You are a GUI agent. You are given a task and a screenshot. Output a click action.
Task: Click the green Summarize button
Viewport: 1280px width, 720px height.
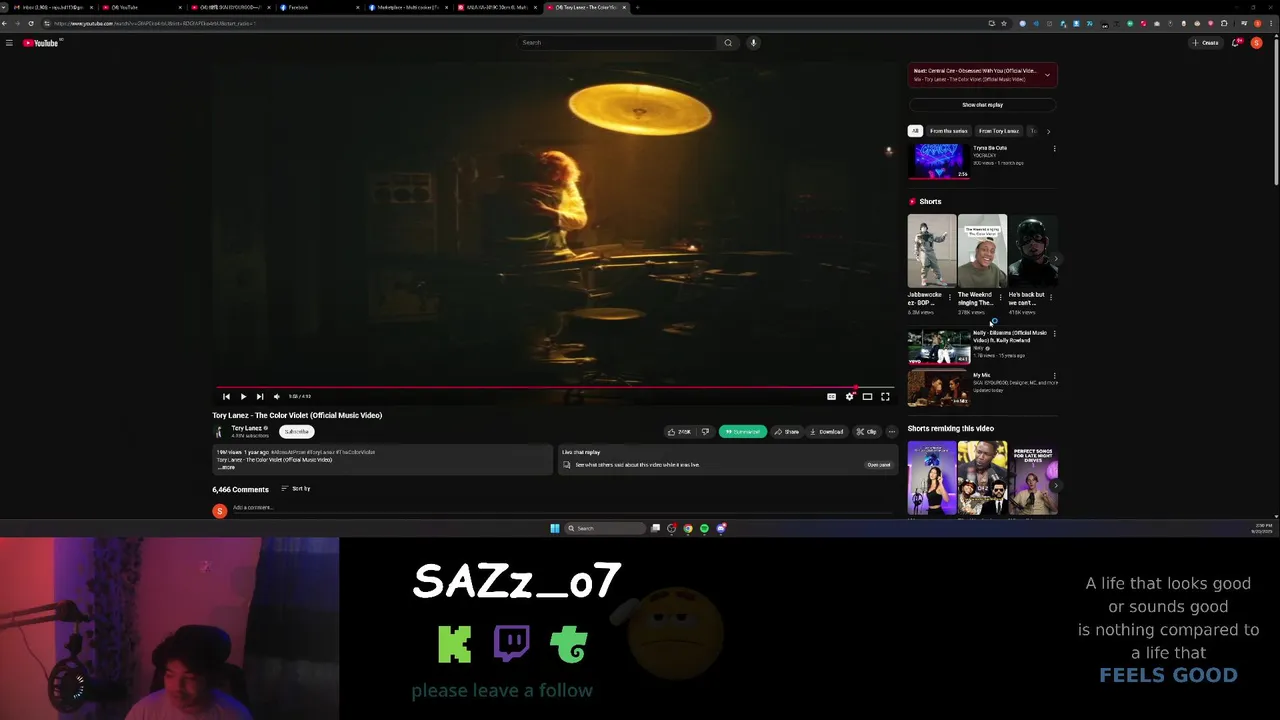pyautogui.click(x=742, y=432)
